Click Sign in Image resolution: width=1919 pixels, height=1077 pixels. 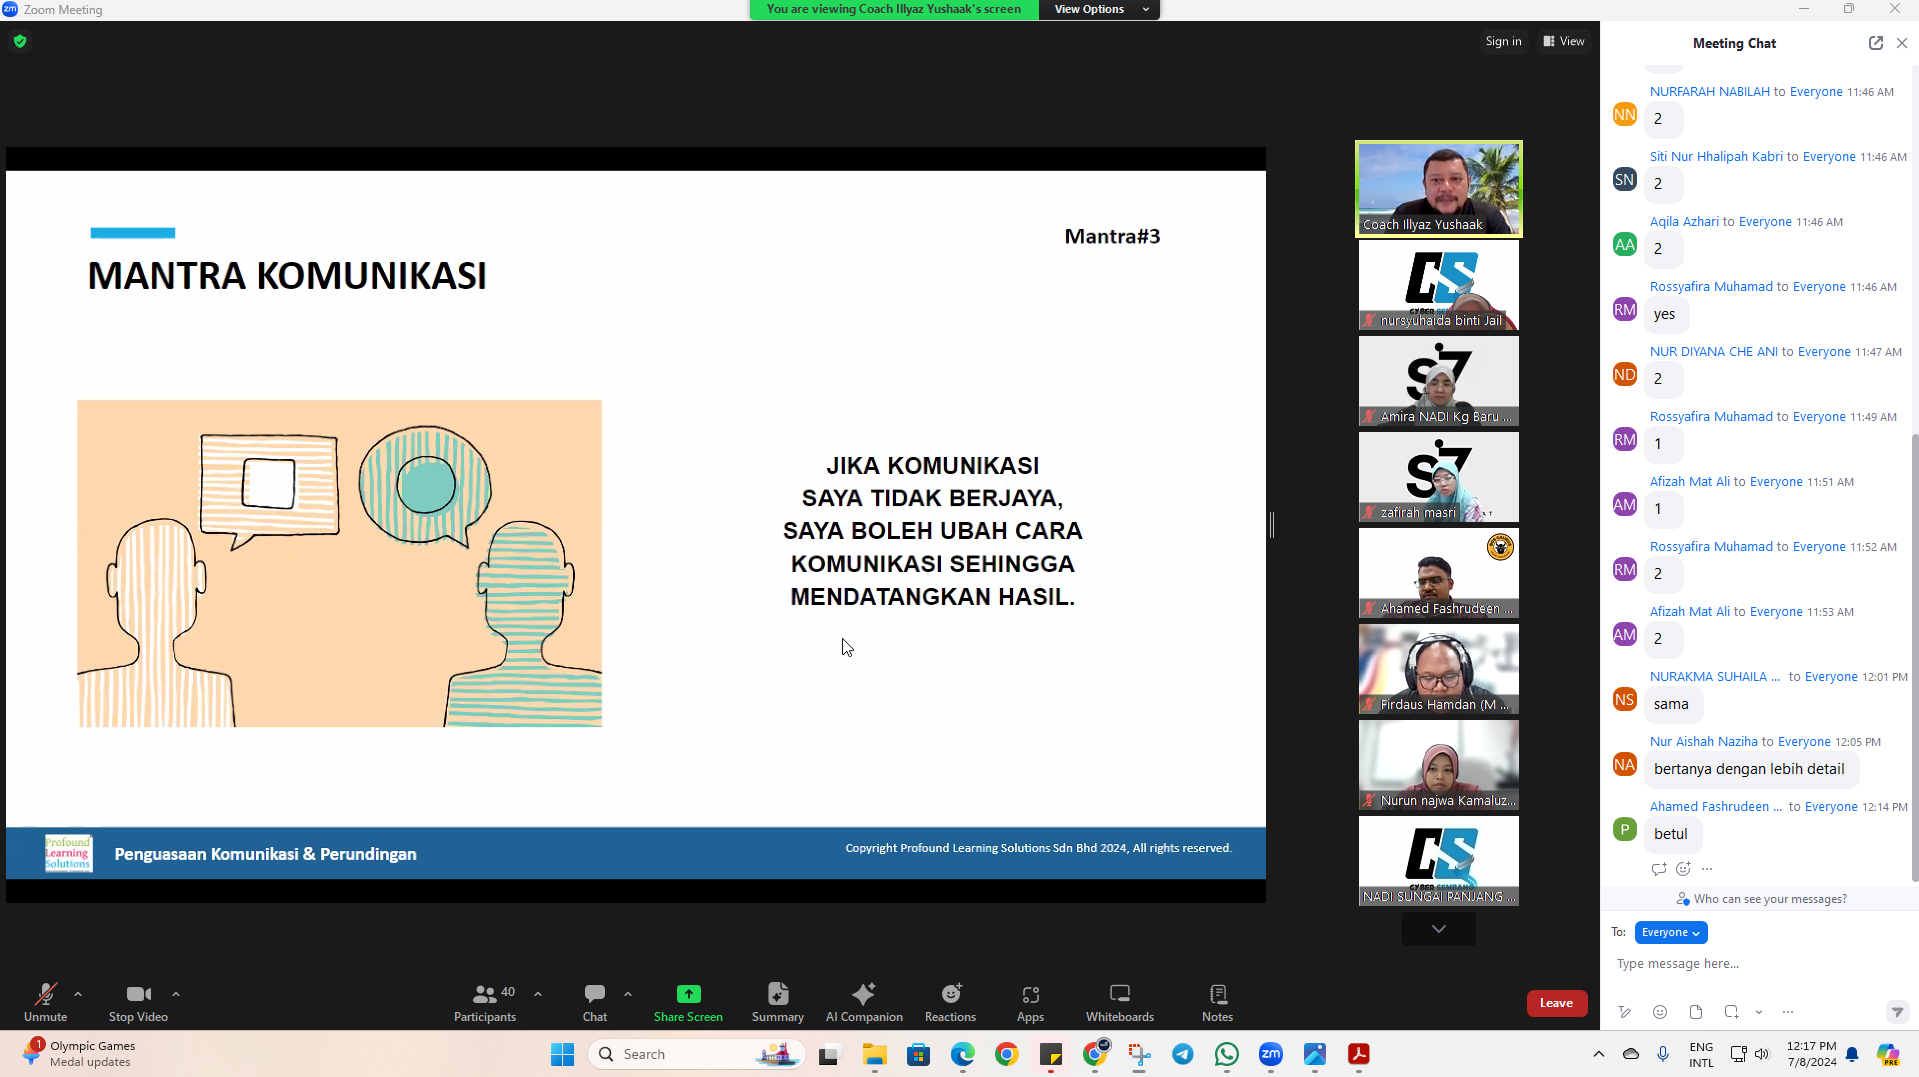tap(1502, 41)
